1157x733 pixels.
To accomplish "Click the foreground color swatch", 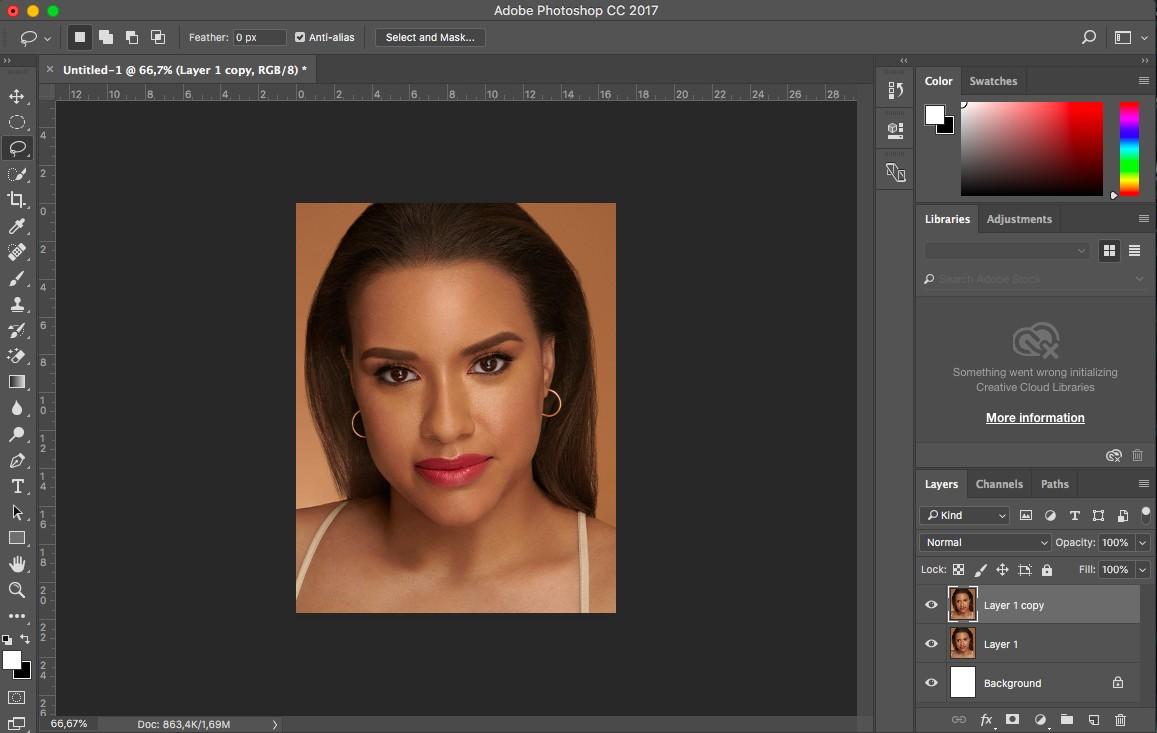I will pos(934,112).
